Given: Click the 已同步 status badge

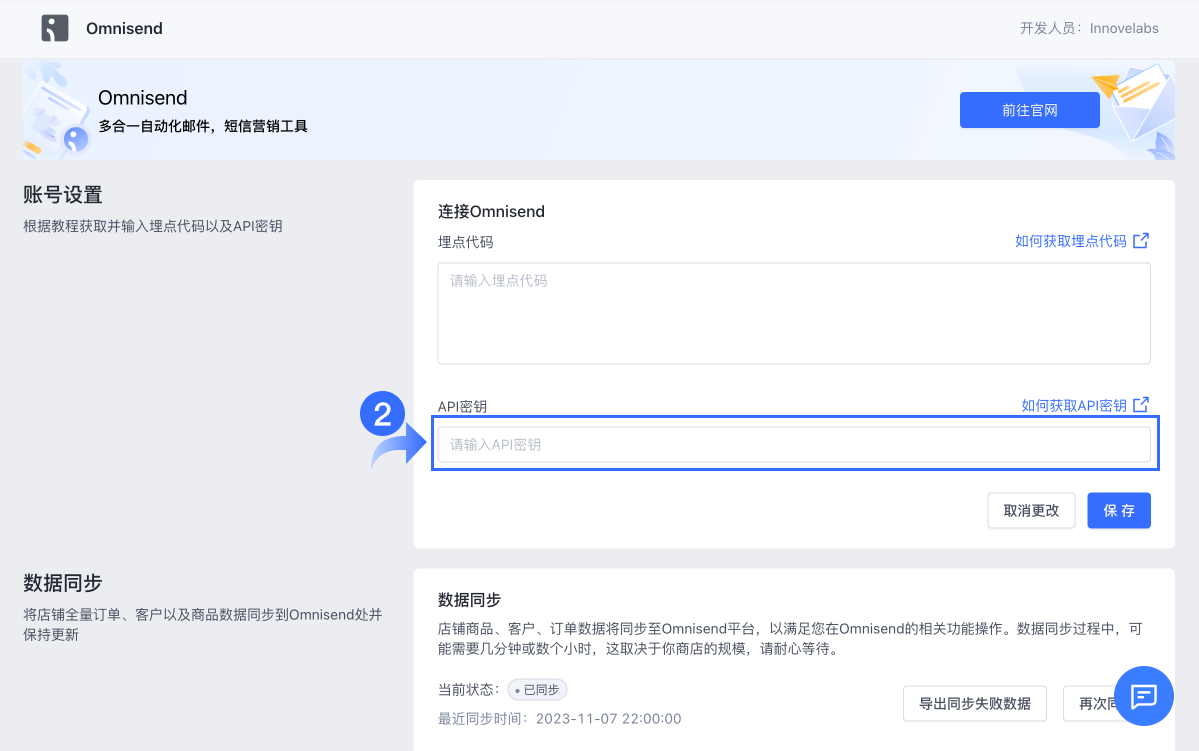Looking at the screenshot, I should point(537,690).
